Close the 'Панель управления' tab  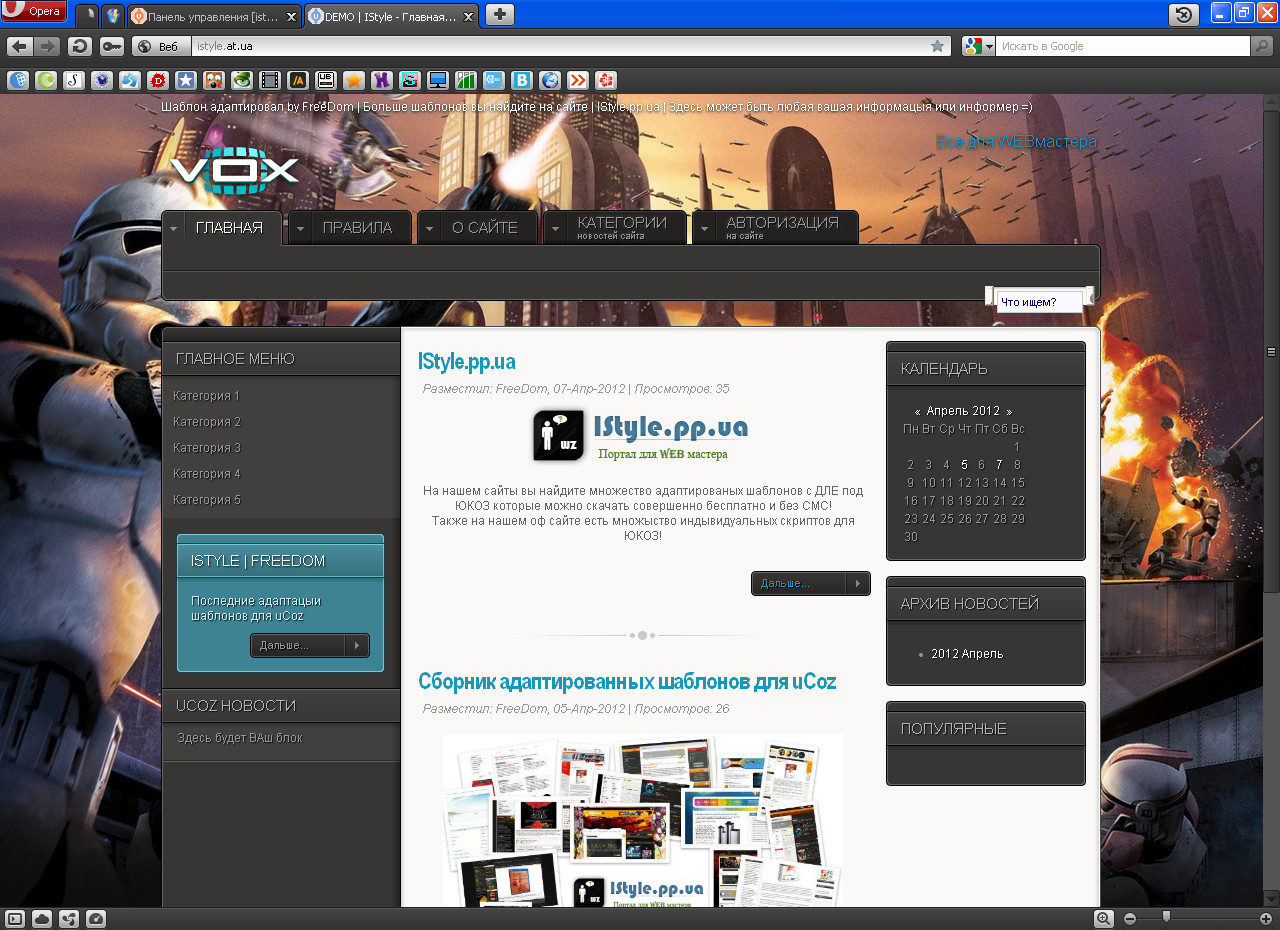coord(291,17)
